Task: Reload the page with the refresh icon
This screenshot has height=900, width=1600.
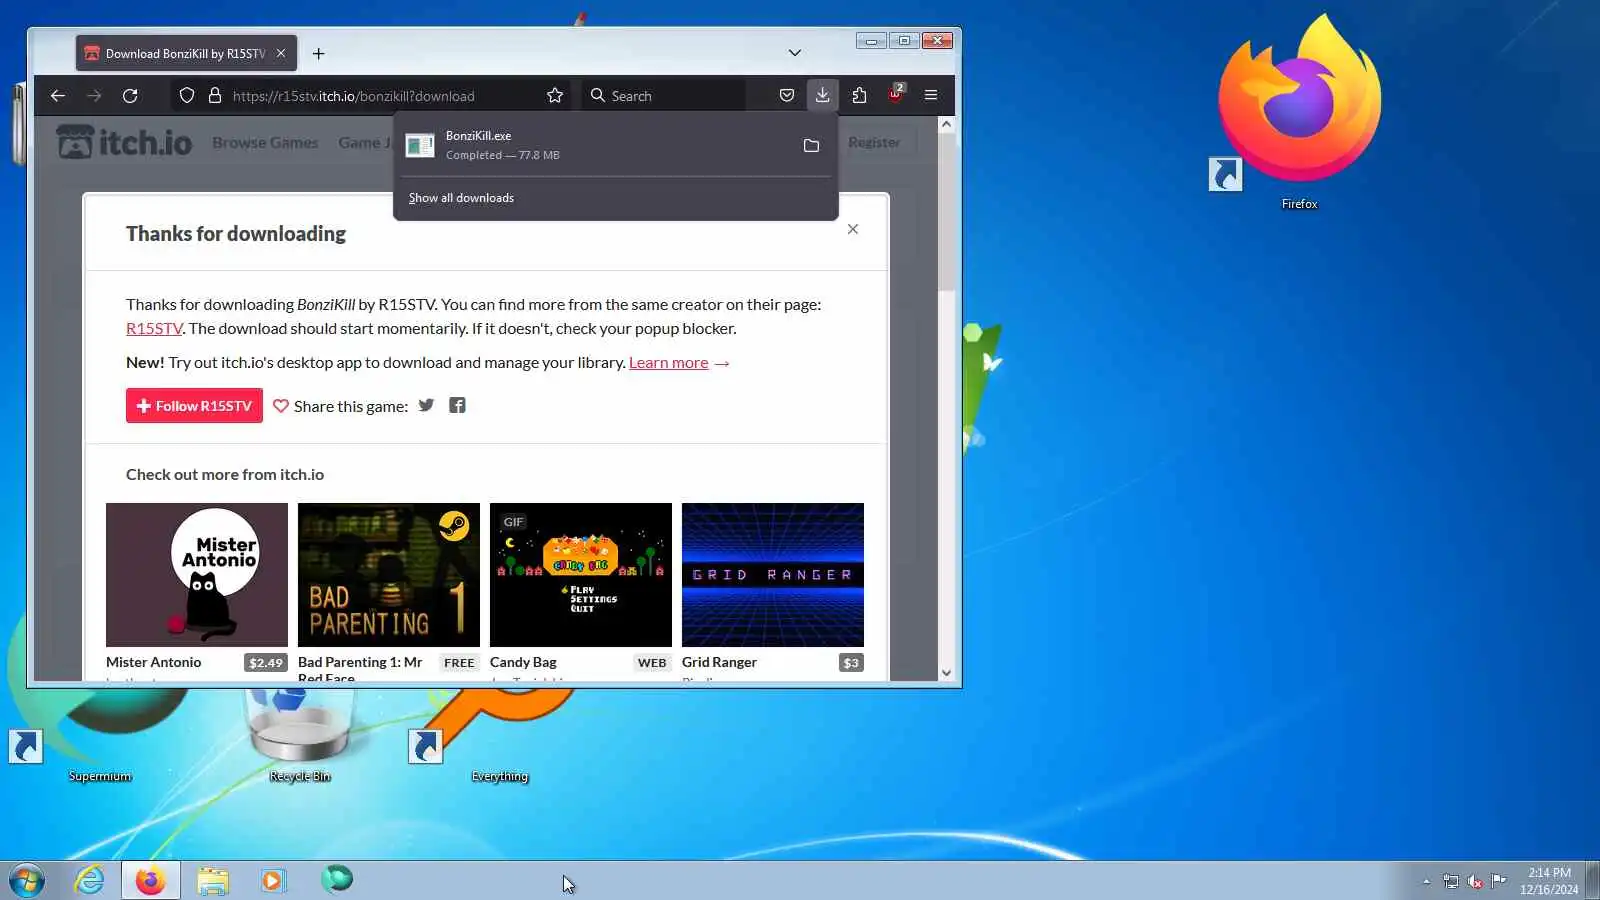Action: [130, 96]
